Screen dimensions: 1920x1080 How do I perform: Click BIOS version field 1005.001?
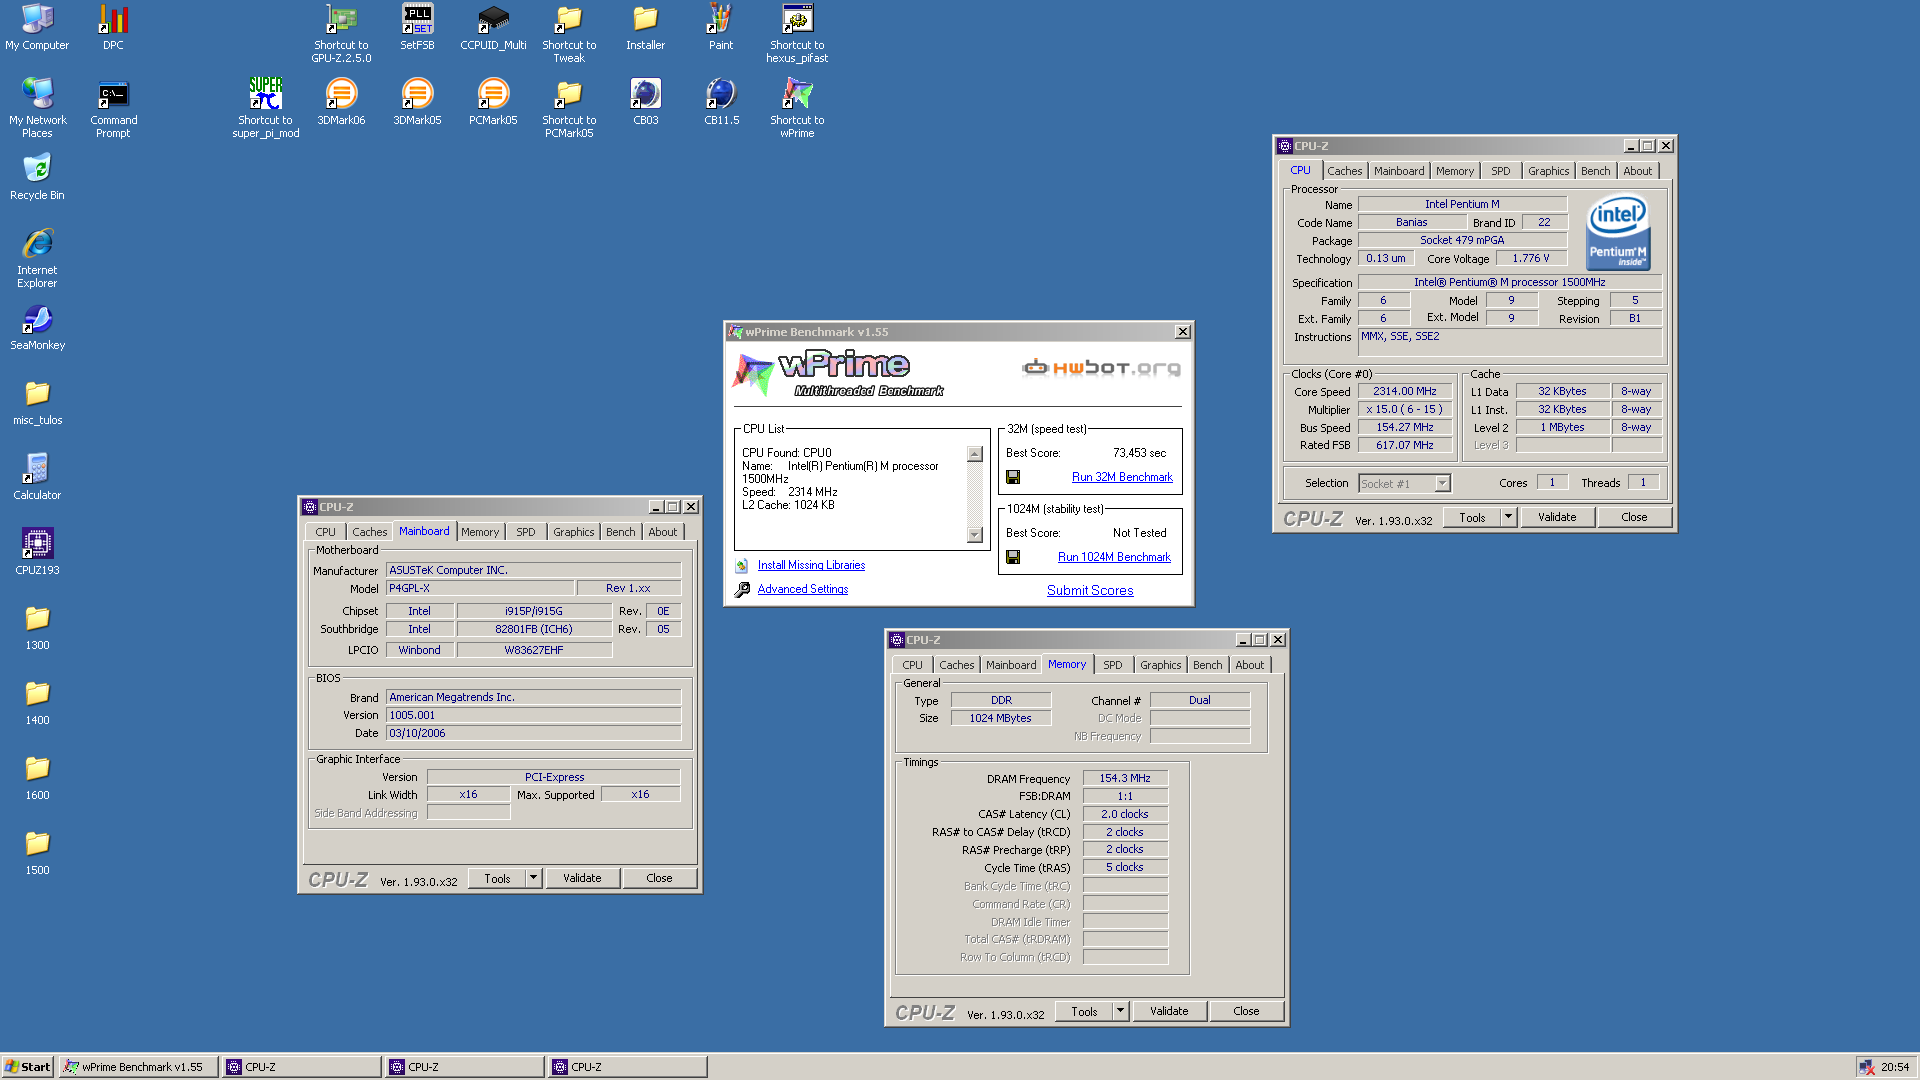point(533,715)
